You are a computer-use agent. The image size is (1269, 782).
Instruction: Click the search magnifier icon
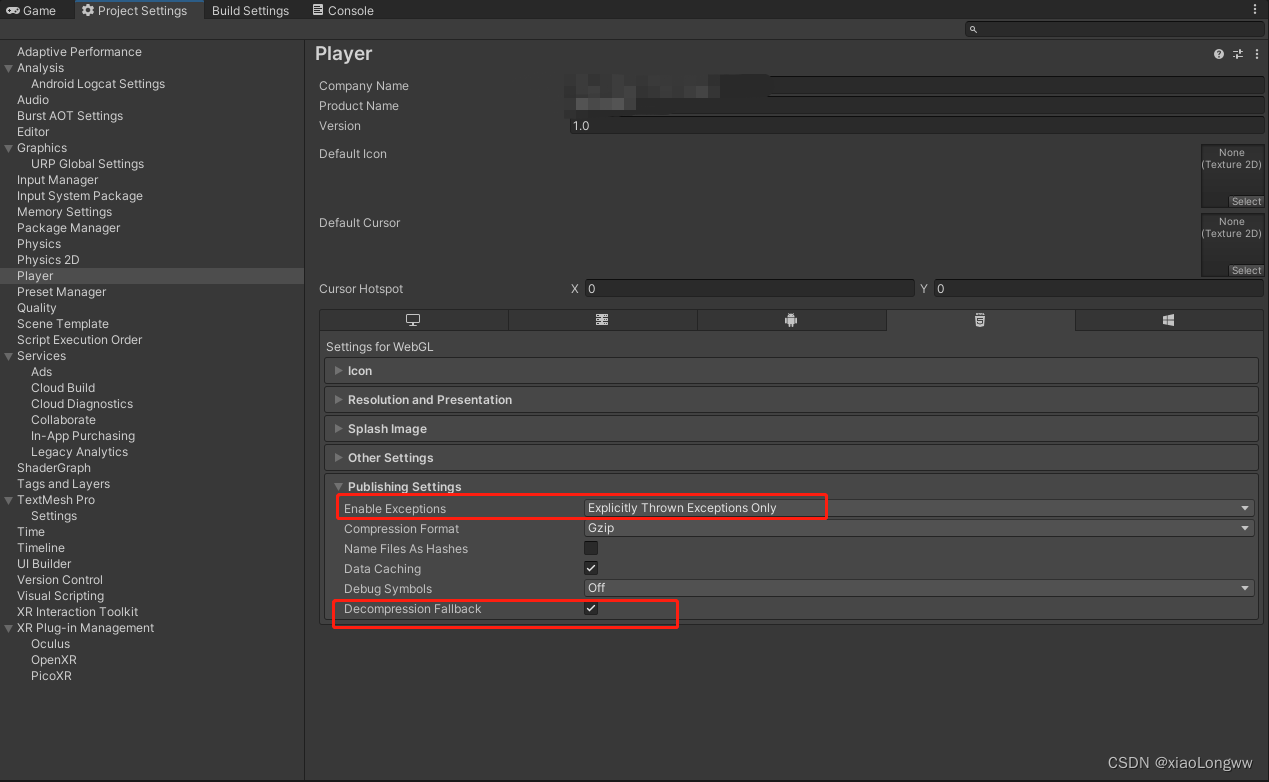point(974,30)
